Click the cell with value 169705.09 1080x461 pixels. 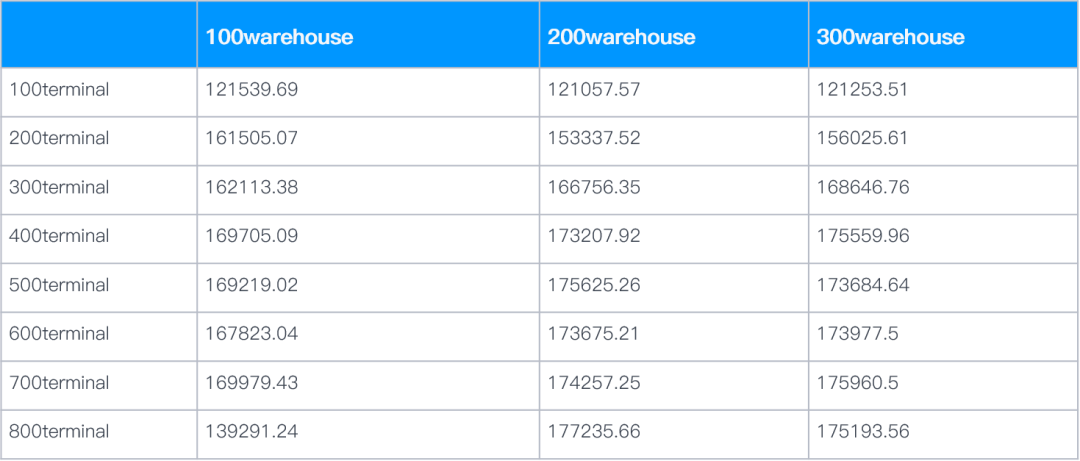coord(251,236)
